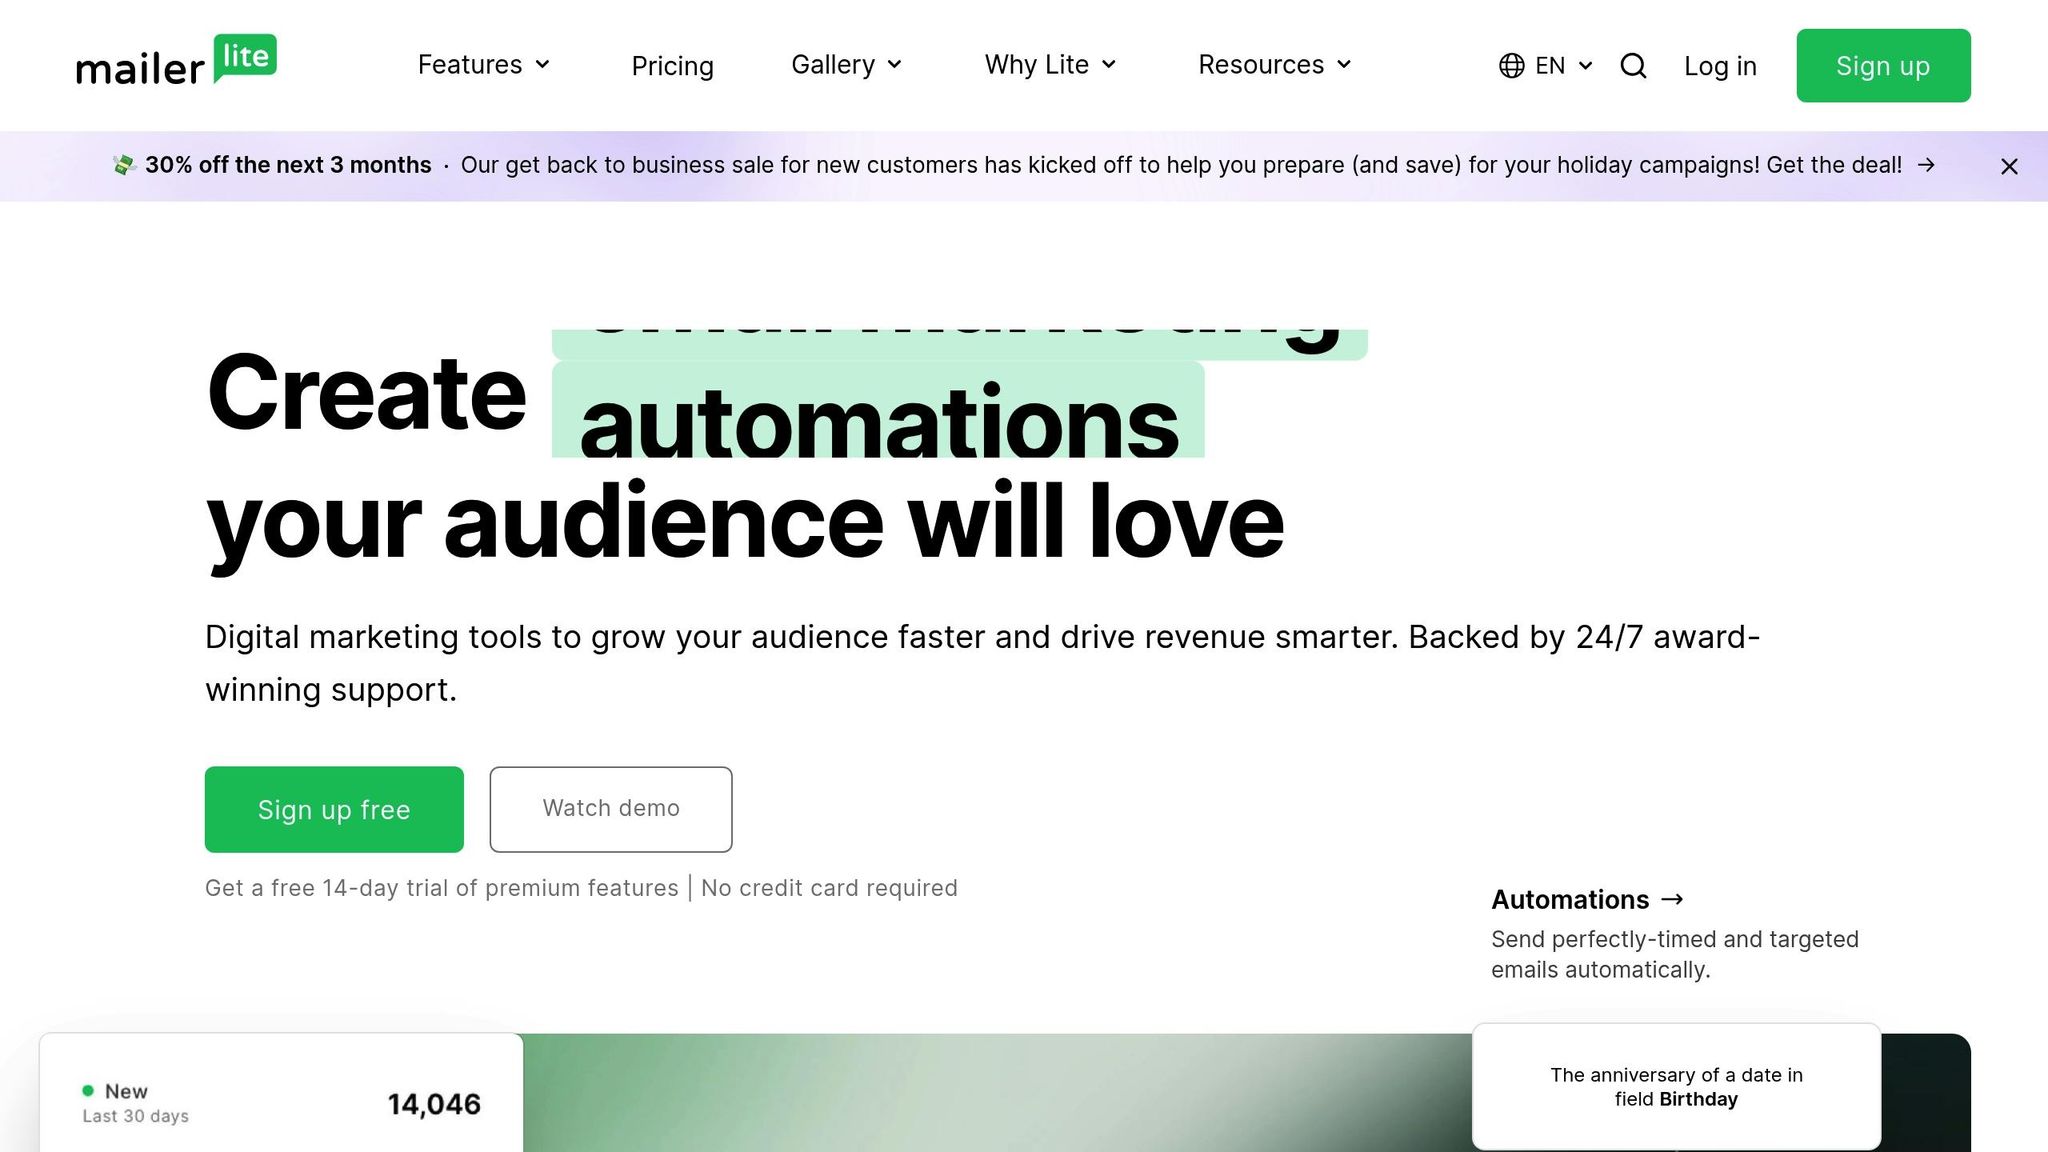Open the Why Lite dropdown
Viewport: 2048px width, 1152px height.
pyautogui.click(x=1049, y=65)
